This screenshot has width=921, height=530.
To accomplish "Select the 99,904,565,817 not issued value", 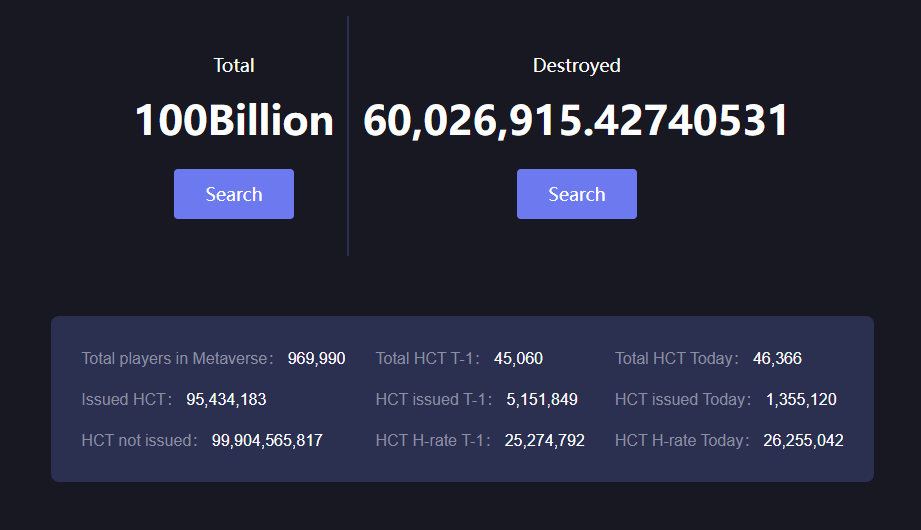I will (267, 441).
